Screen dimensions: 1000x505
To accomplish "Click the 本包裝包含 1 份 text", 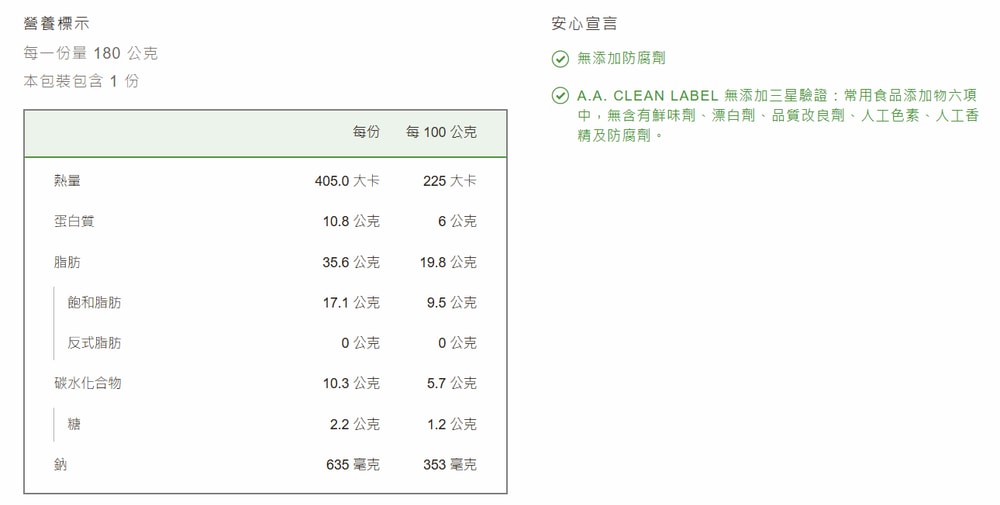I will pyautogui.click(x=82, y=81).
